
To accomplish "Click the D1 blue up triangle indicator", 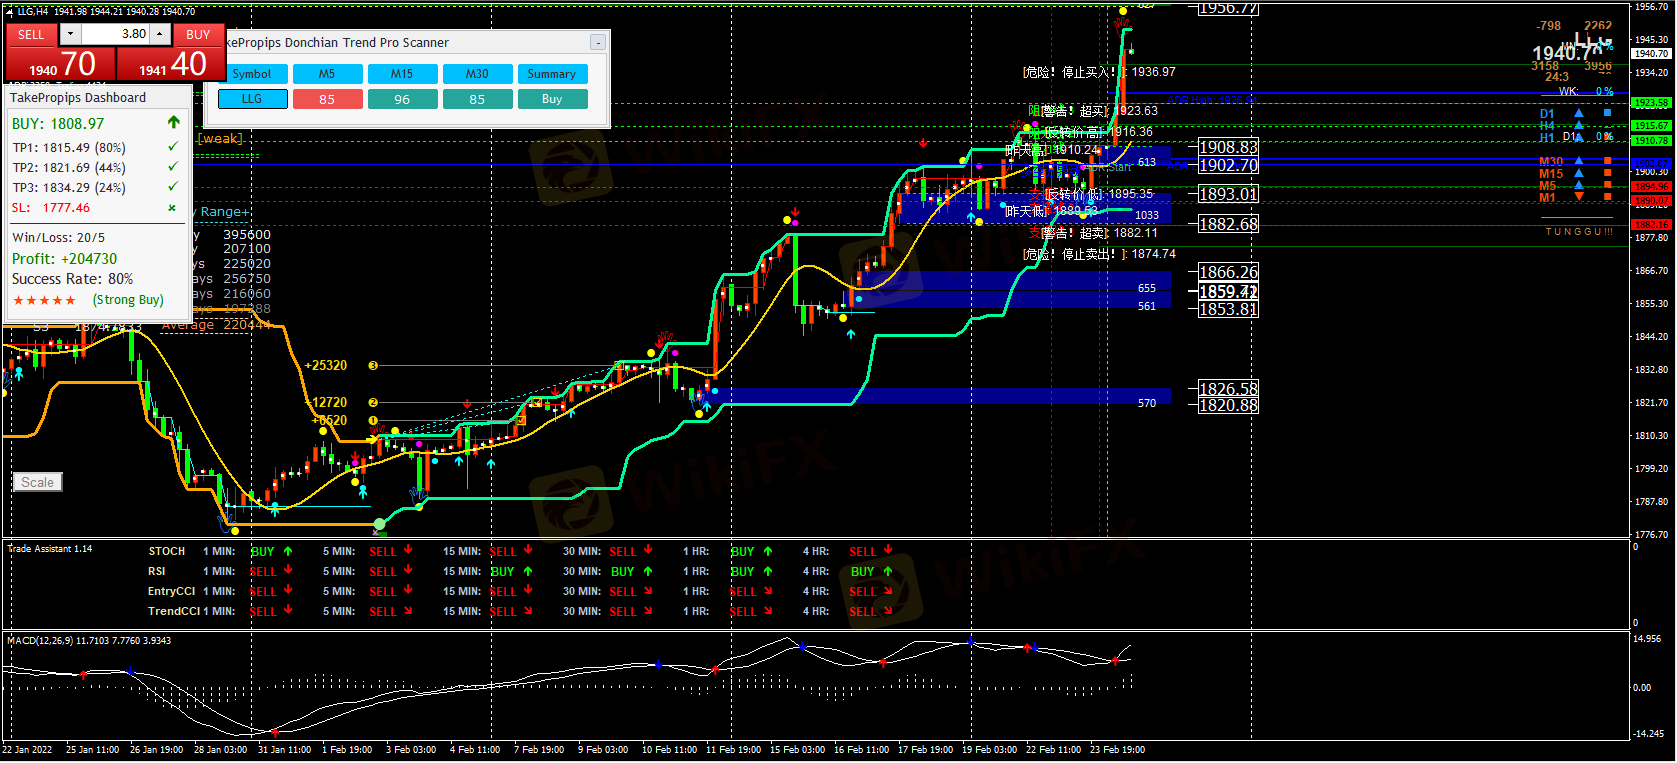I will (1579, 114).
